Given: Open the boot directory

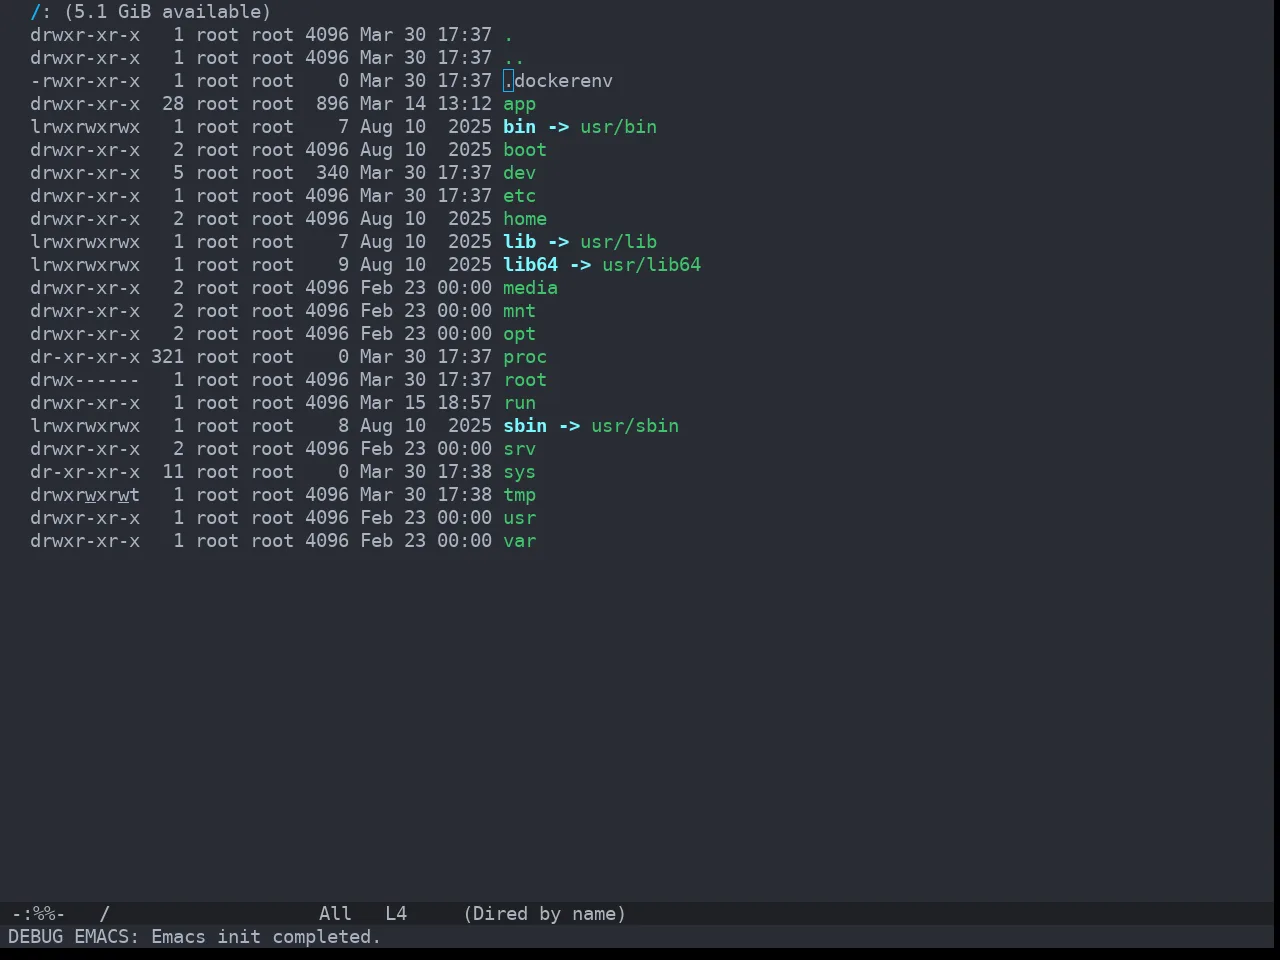Looking at the screenshot, I should click(525, 150).
